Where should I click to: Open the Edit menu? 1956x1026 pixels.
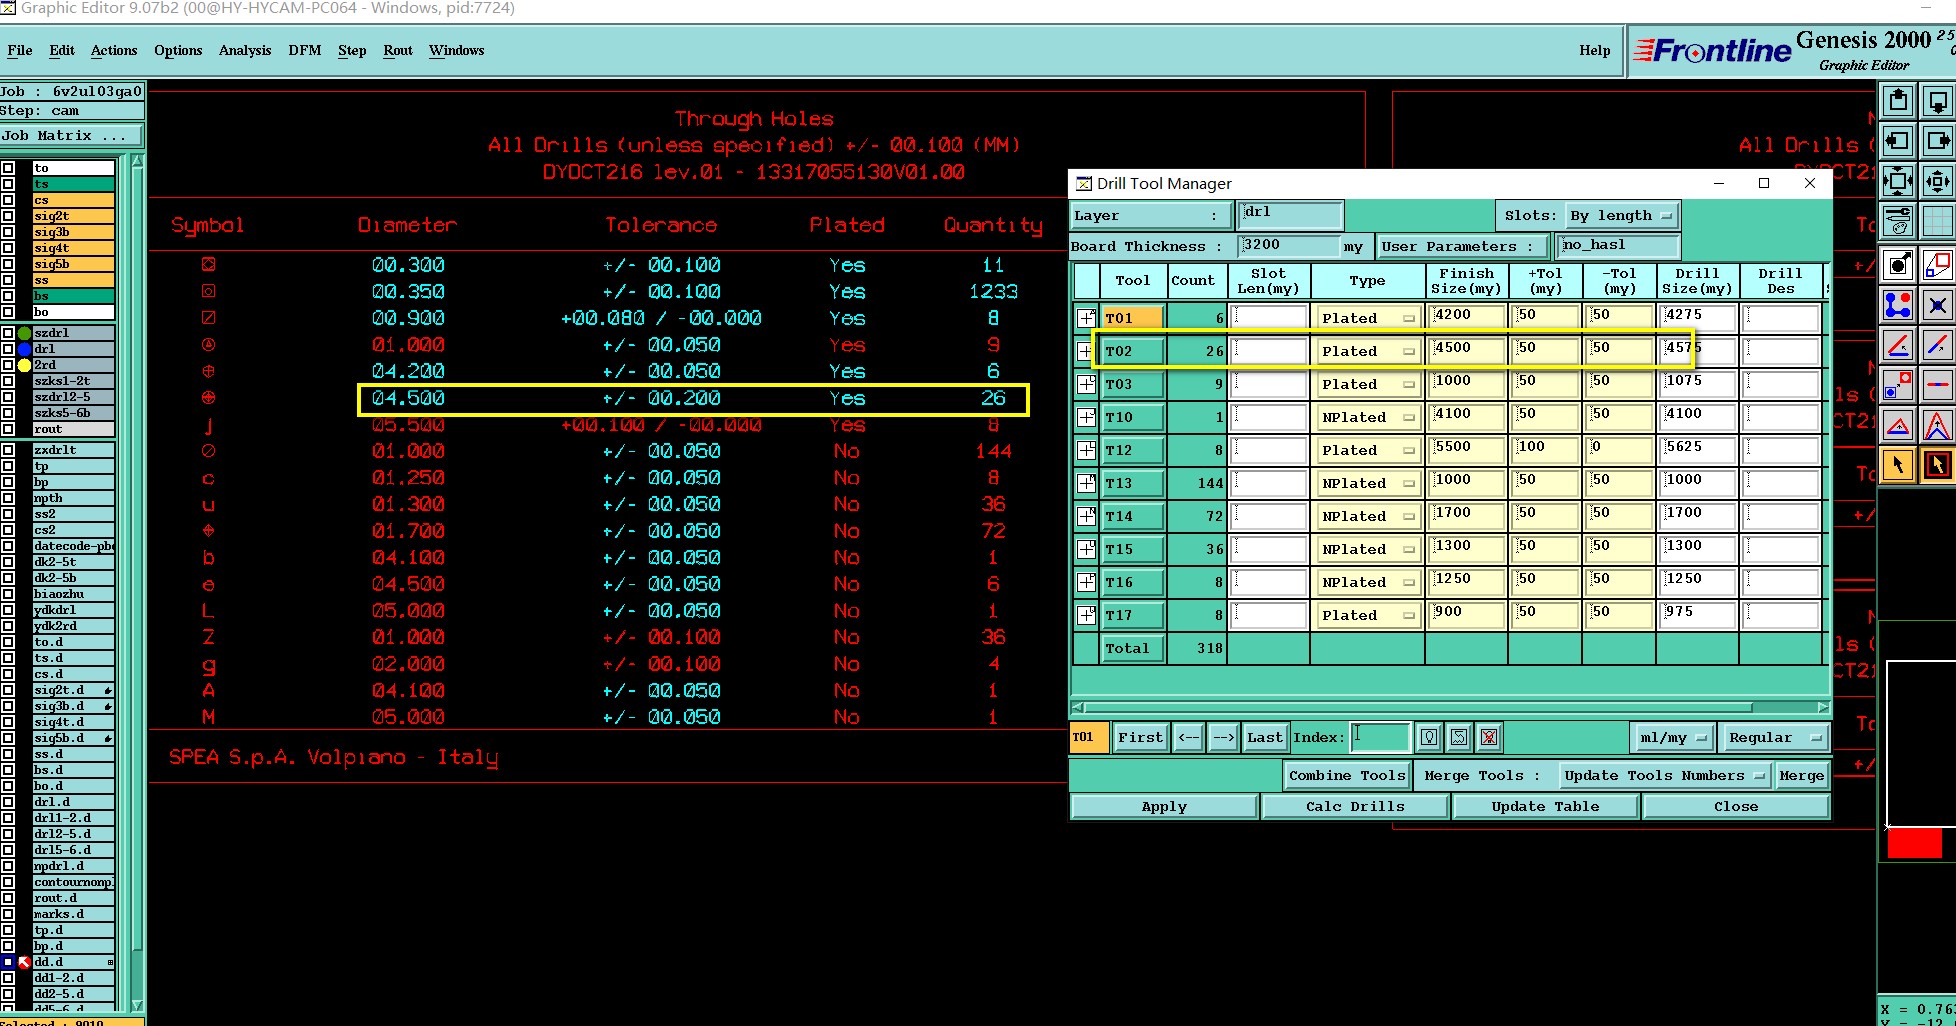coord(62,50)
